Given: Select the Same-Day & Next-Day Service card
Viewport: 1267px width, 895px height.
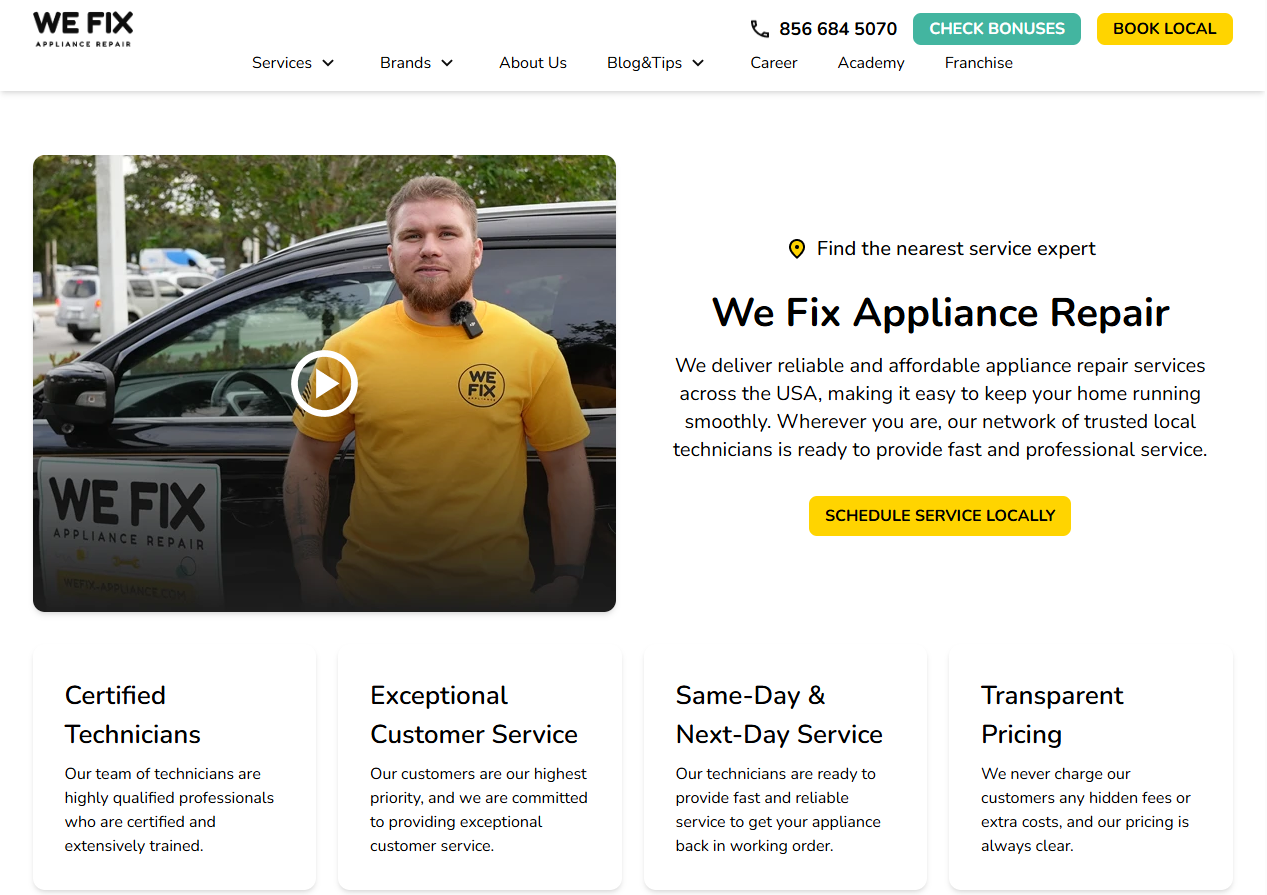Looking at the screenshot, I should [x=785, y=768].
